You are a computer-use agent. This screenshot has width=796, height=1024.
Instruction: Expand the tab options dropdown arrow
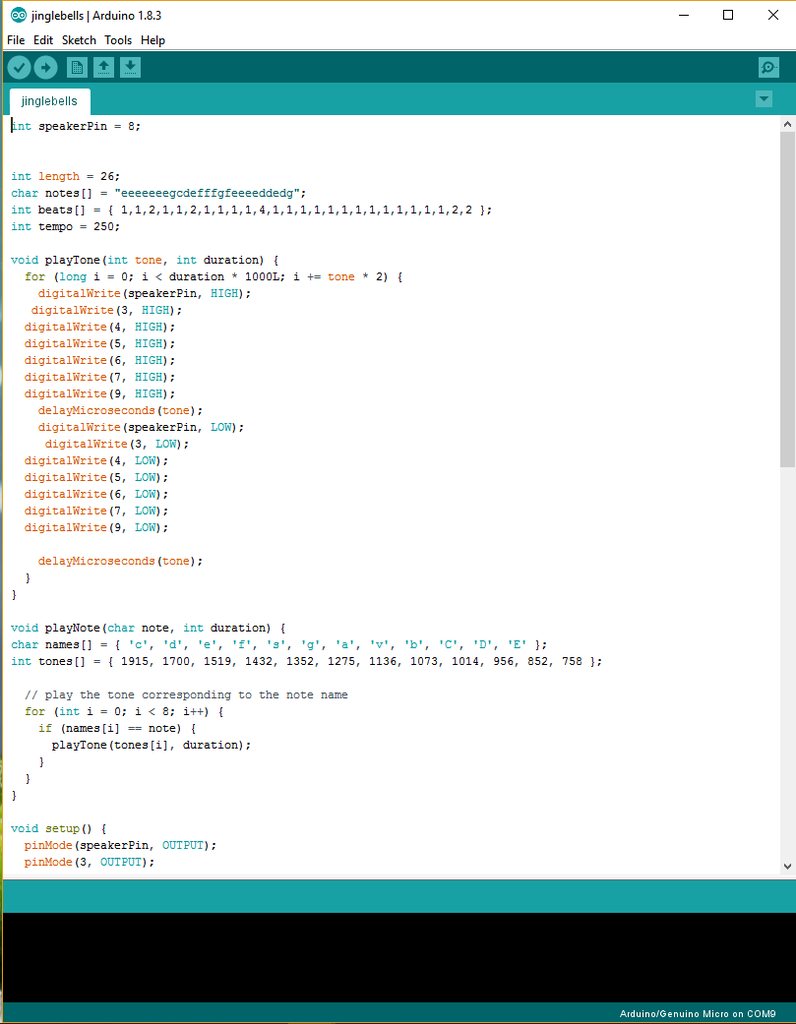(x=763, y=99)
